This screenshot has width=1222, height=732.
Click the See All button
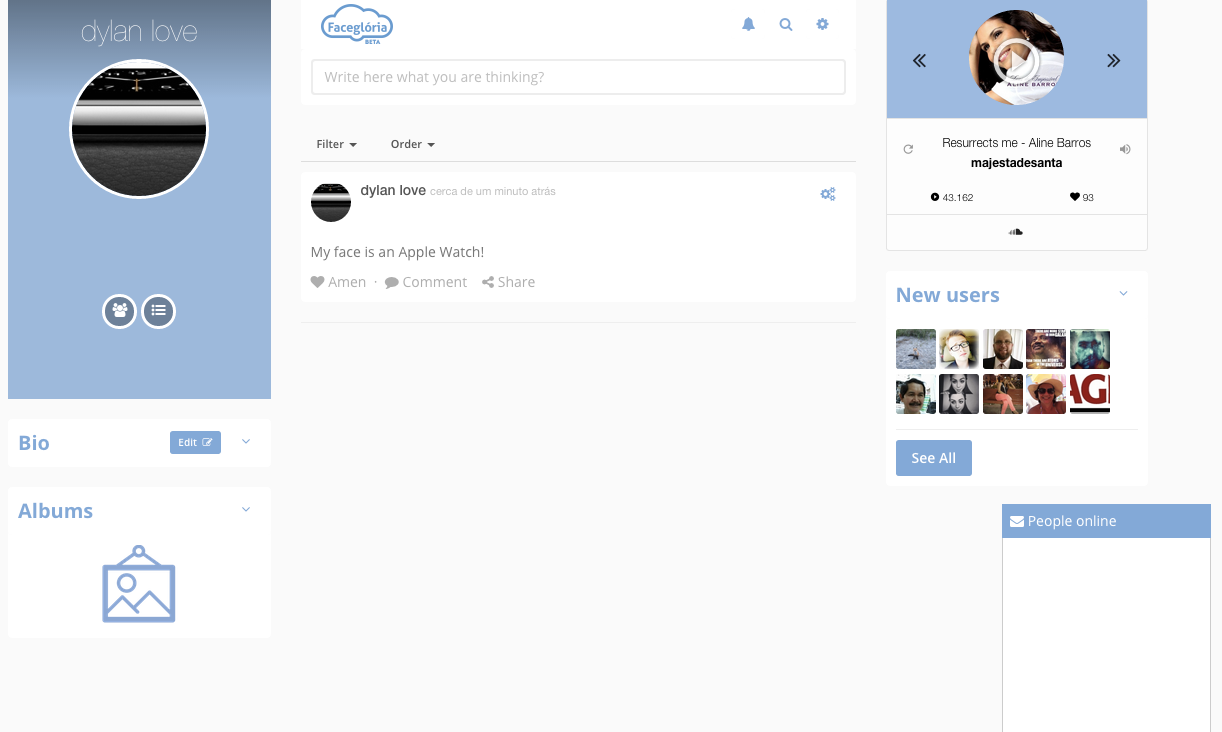point(933,458)
